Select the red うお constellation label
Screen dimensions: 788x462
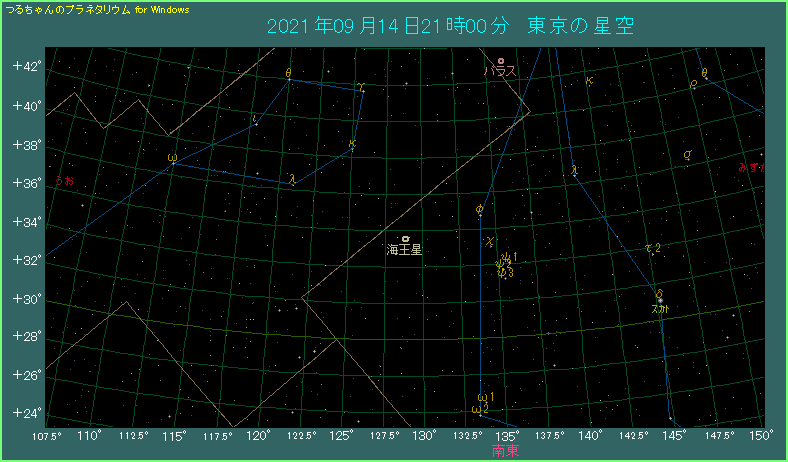pos(64,181)
